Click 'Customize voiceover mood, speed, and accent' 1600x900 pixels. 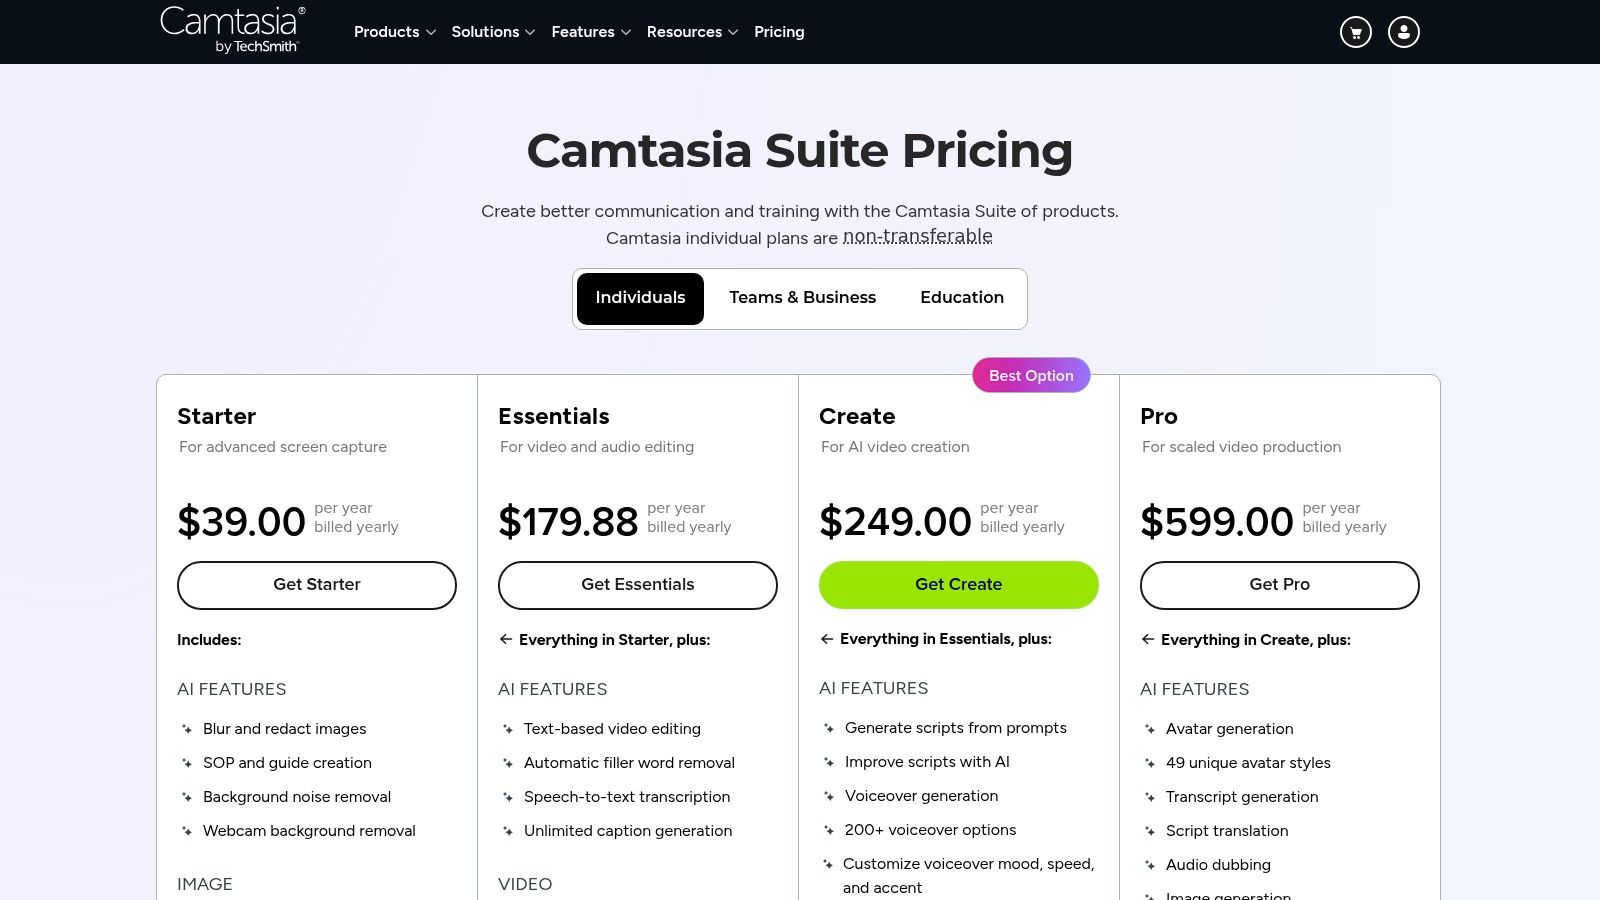point(968,876)
